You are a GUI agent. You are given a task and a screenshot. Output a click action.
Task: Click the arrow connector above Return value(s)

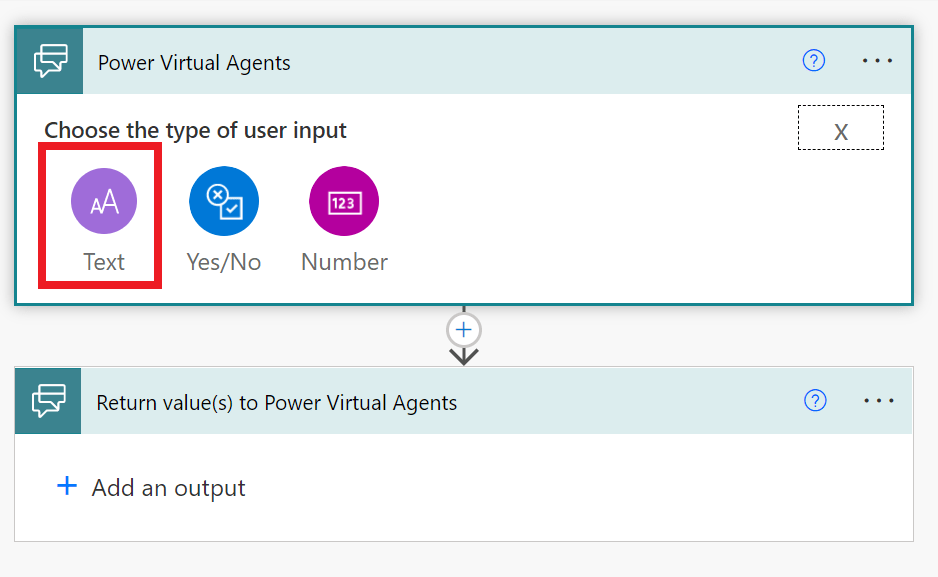465,355
